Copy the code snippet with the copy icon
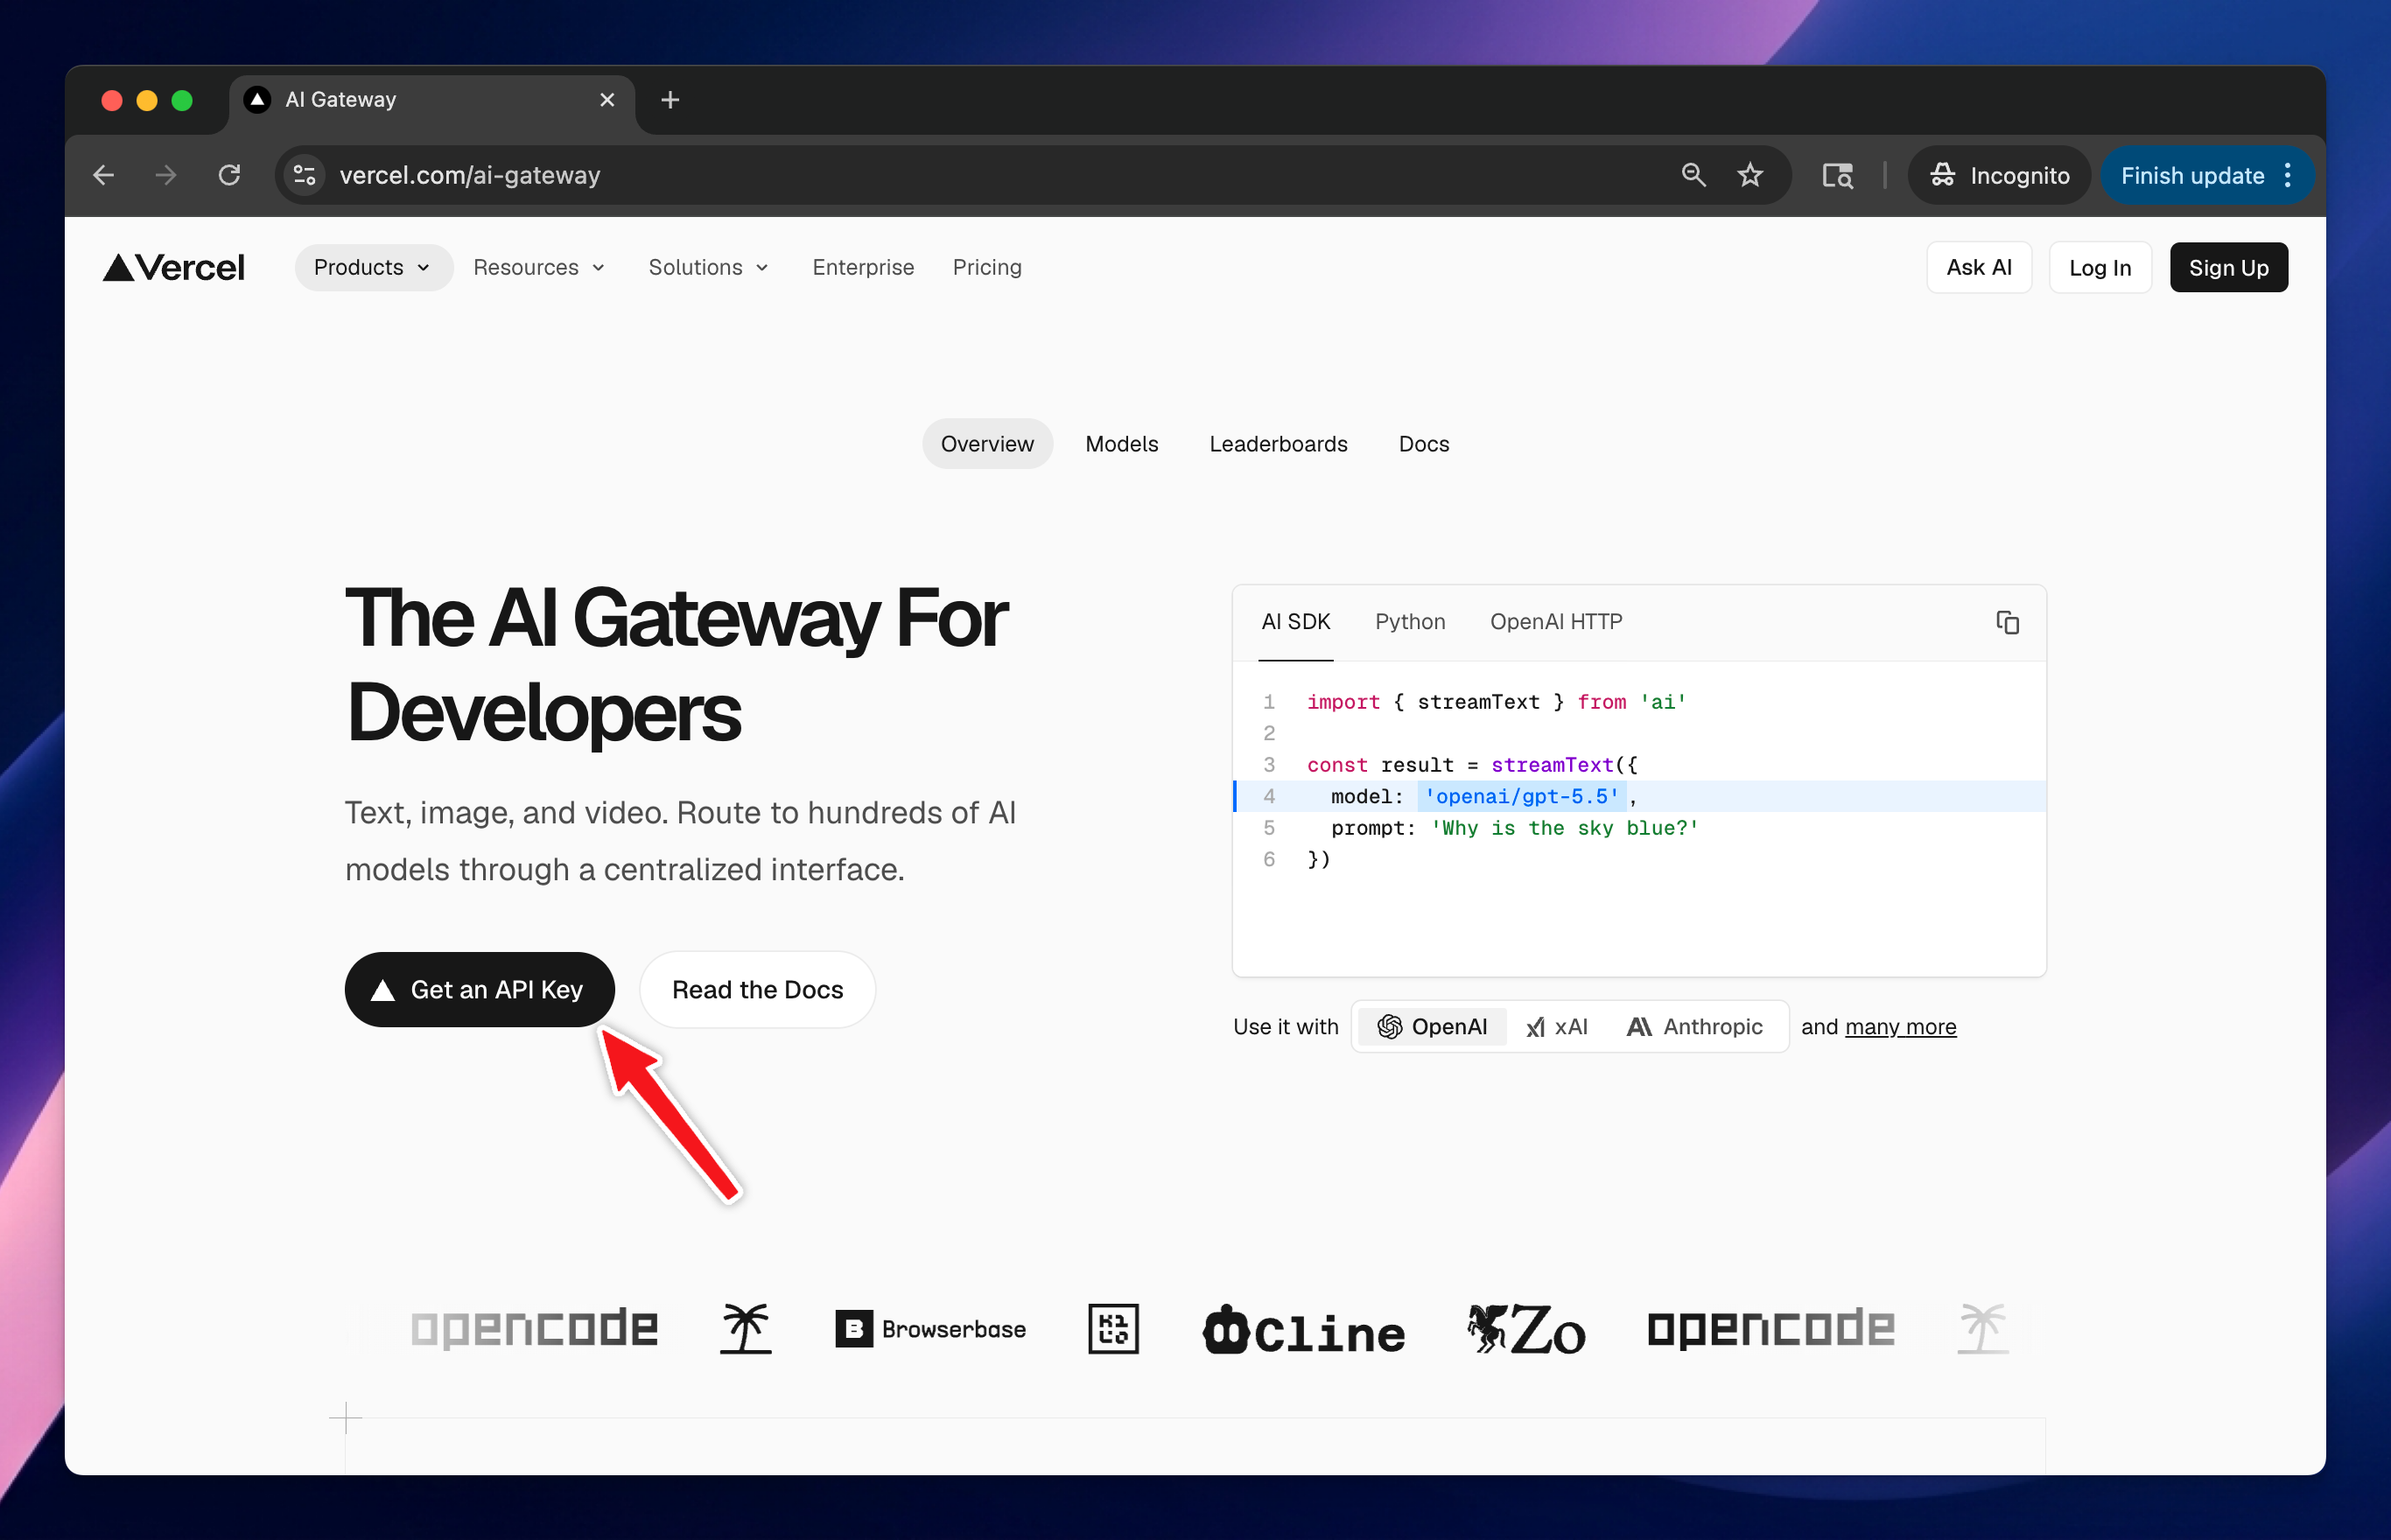 (2007, 622)
